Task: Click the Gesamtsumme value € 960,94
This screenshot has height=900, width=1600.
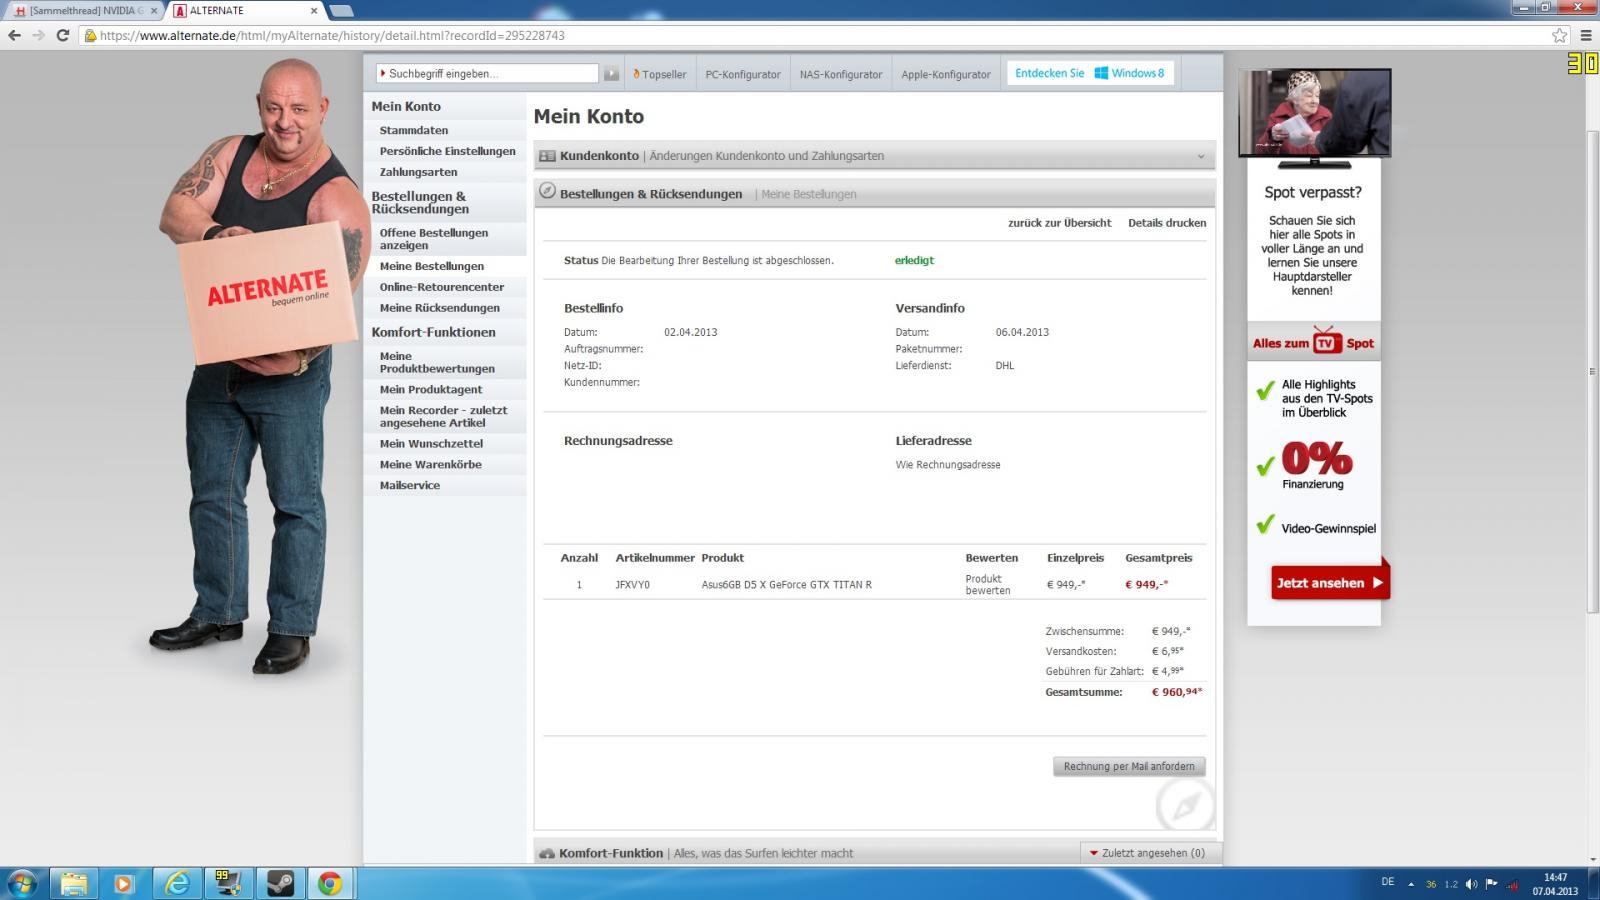Action: [1177, 692]
